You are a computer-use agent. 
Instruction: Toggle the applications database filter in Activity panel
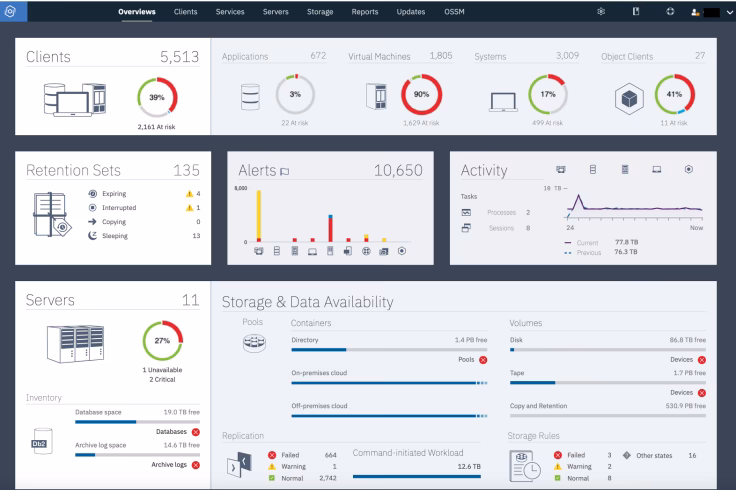pyautogui.click(x=592, y=171)
